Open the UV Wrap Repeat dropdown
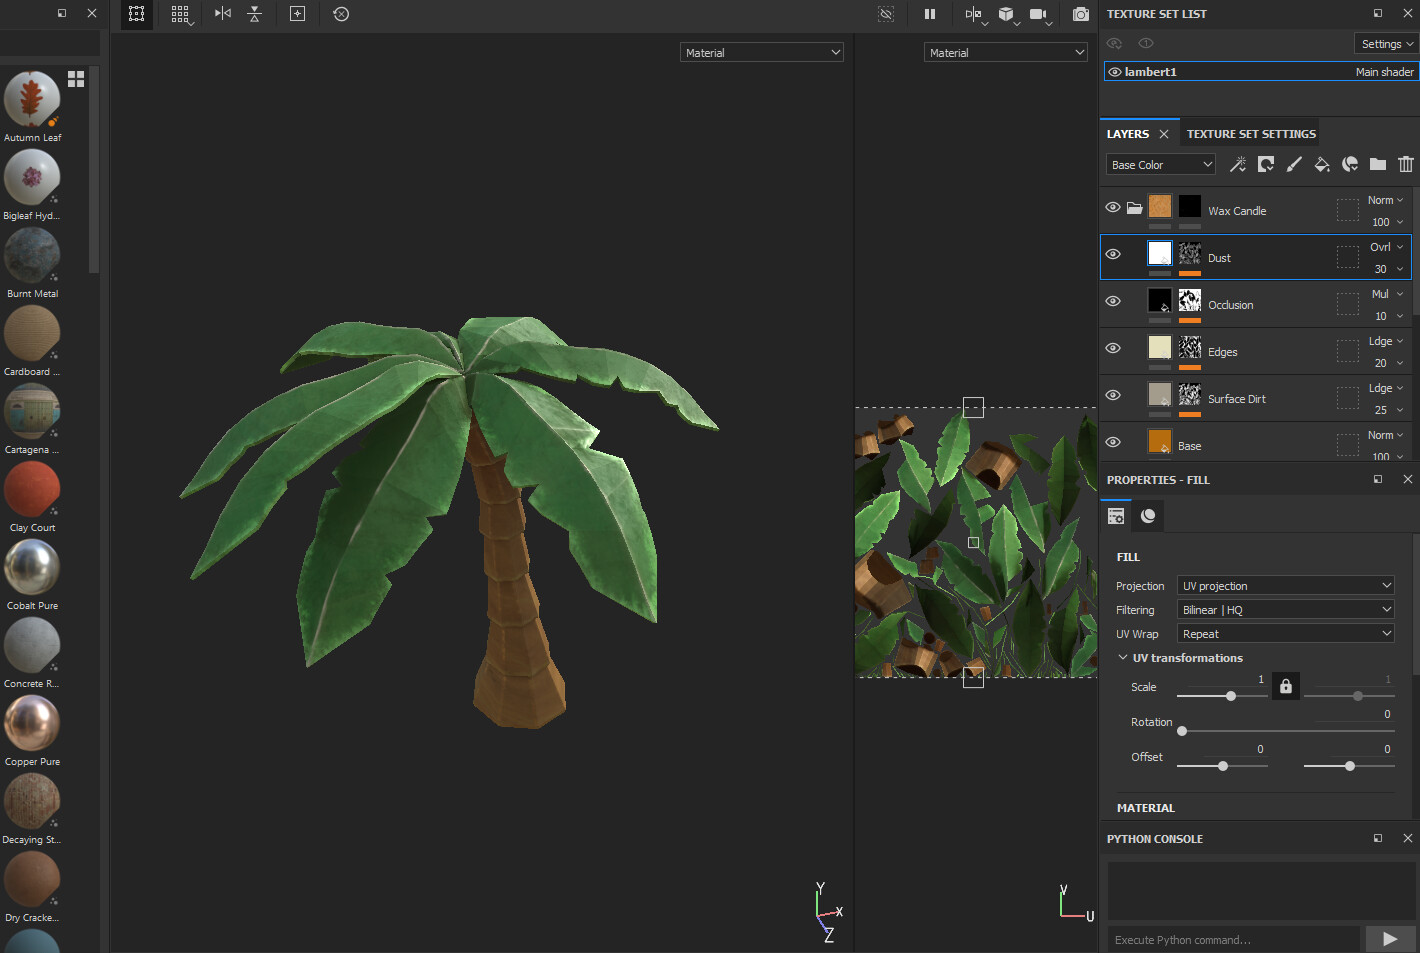 coord(1285,634)
